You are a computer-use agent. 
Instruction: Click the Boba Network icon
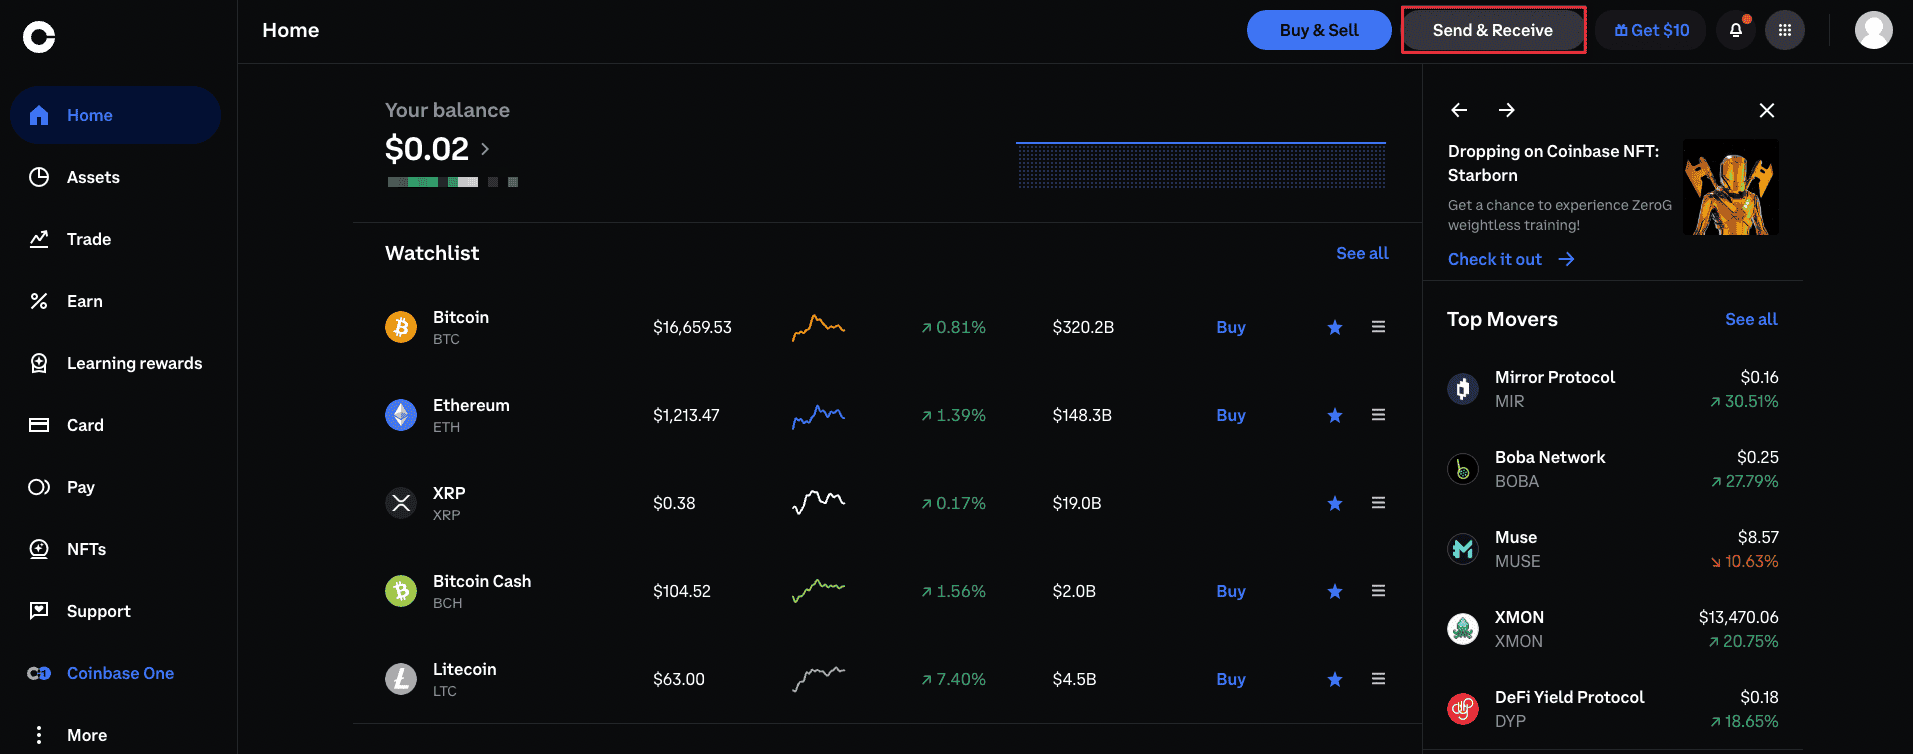1463,468
